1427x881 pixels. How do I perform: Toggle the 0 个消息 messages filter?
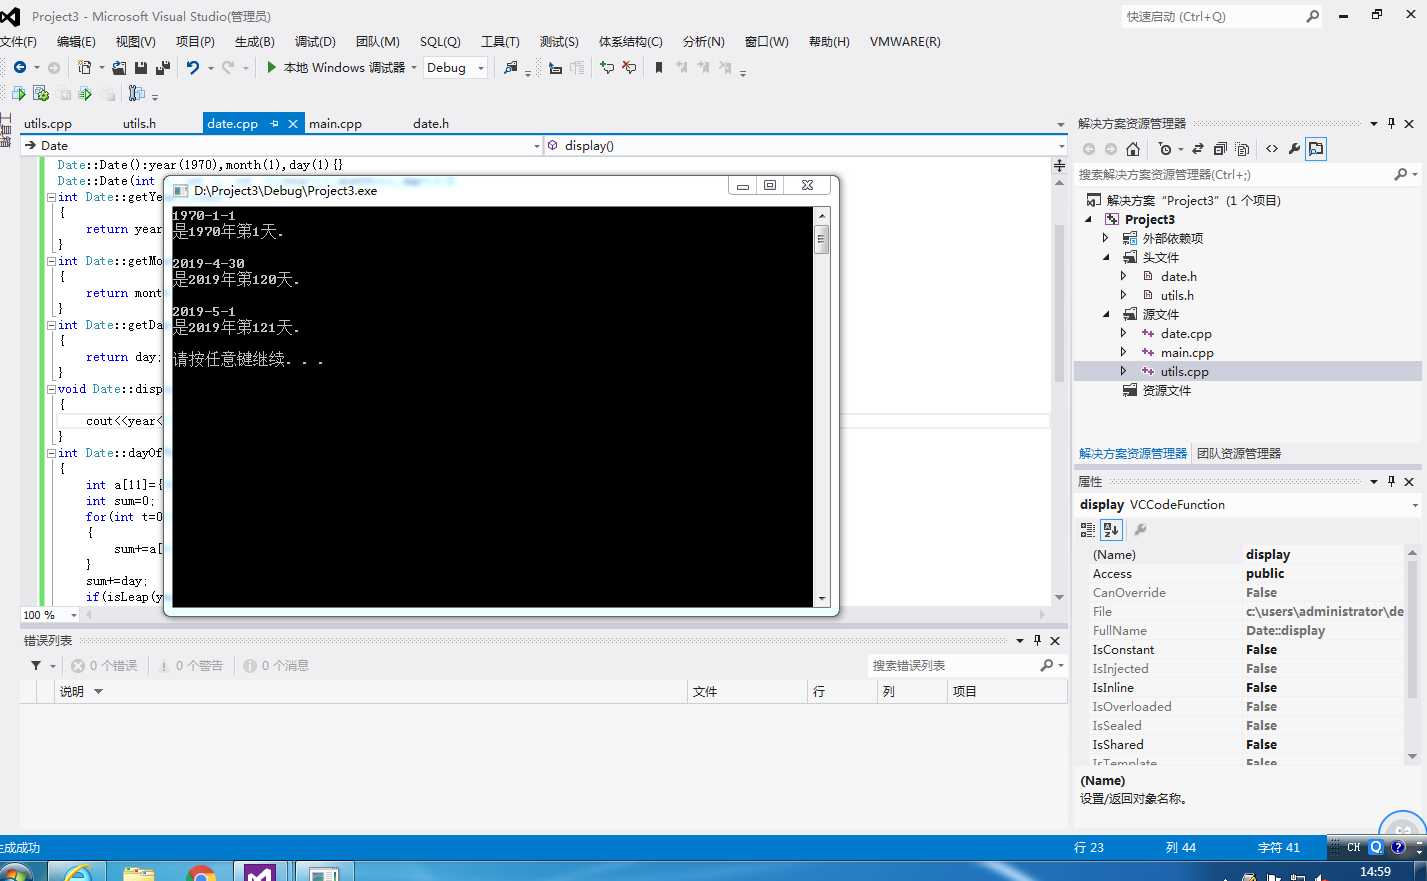(x=277, y=665)
